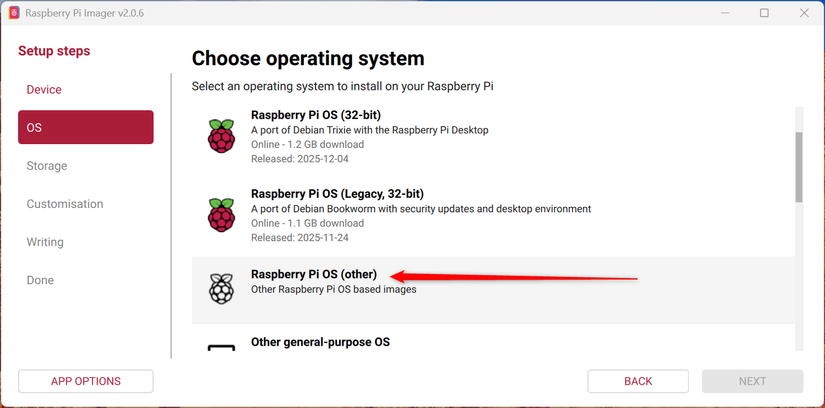This screenshot has height=408, width=825.
Task: Click the raspberry logo for Raspberry Pi OS (32-bit)
Action: coord(222,136)
